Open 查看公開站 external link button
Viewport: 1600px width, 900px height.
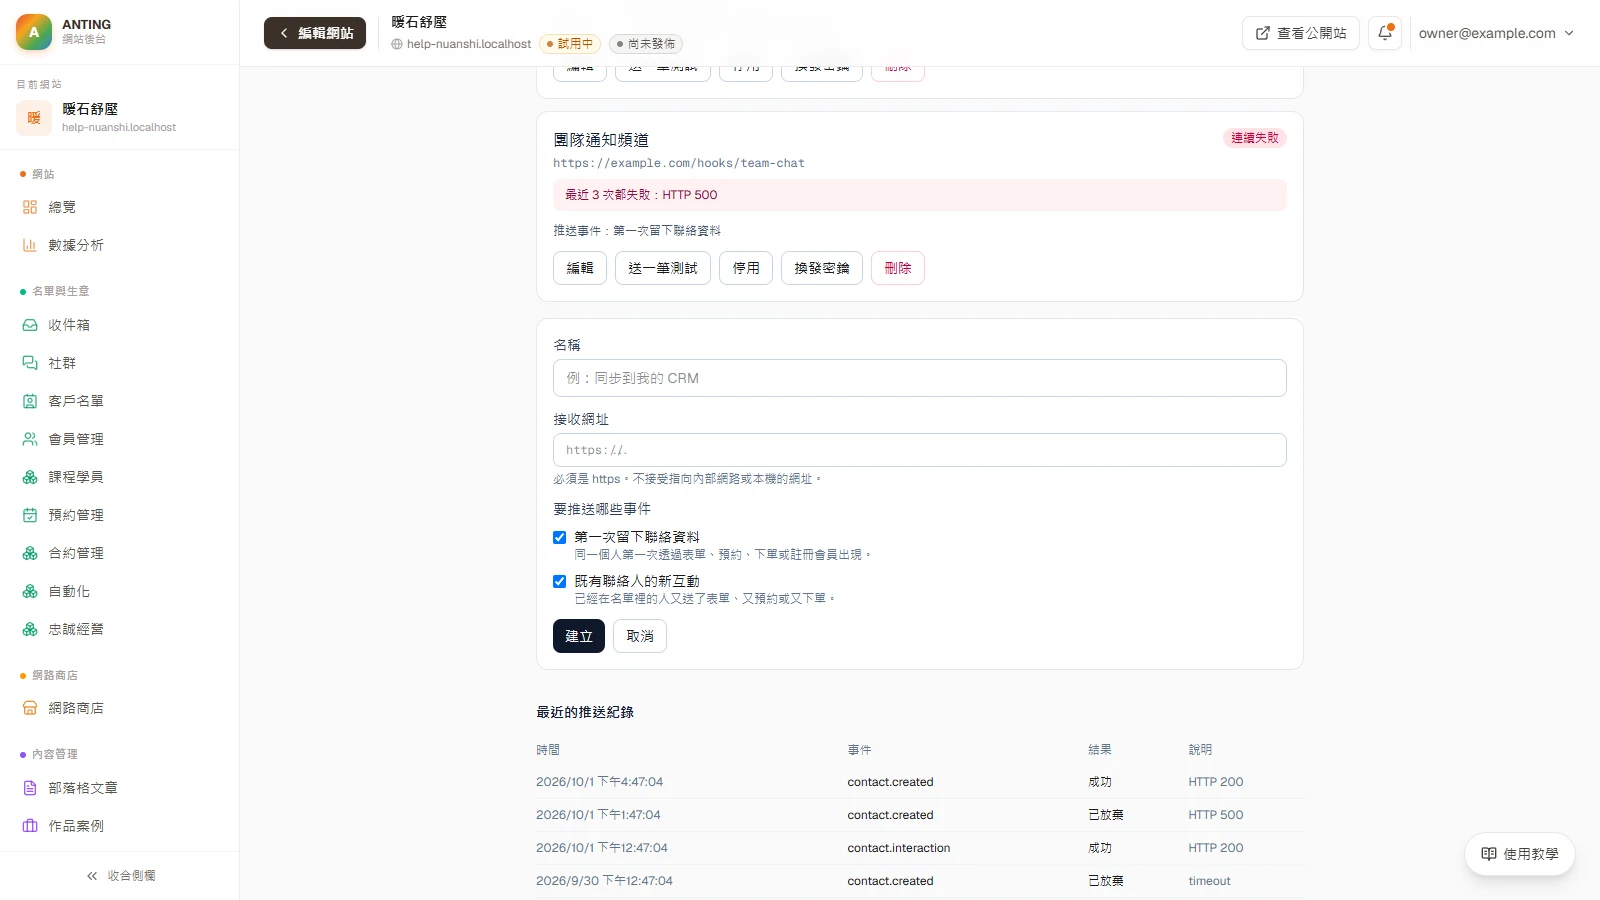click(x=1301, y=33)
